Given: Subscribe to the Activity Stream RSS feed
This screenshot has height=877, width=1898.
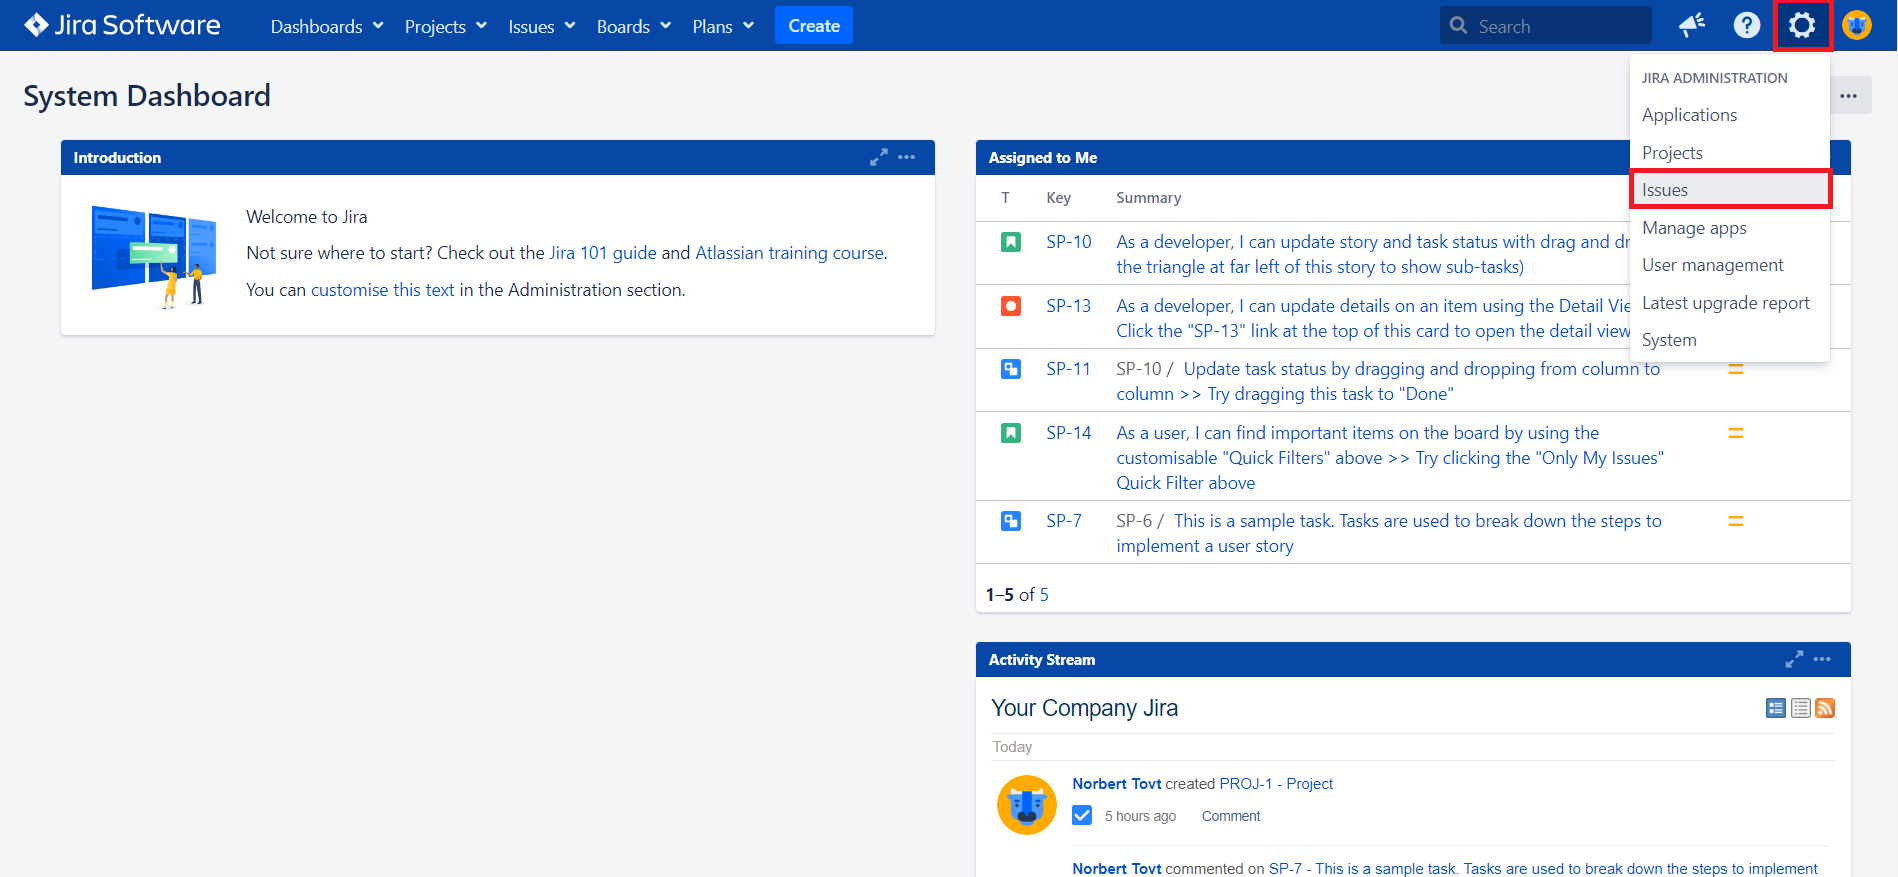Looking at the screenshot, I should coord(1825,708).
